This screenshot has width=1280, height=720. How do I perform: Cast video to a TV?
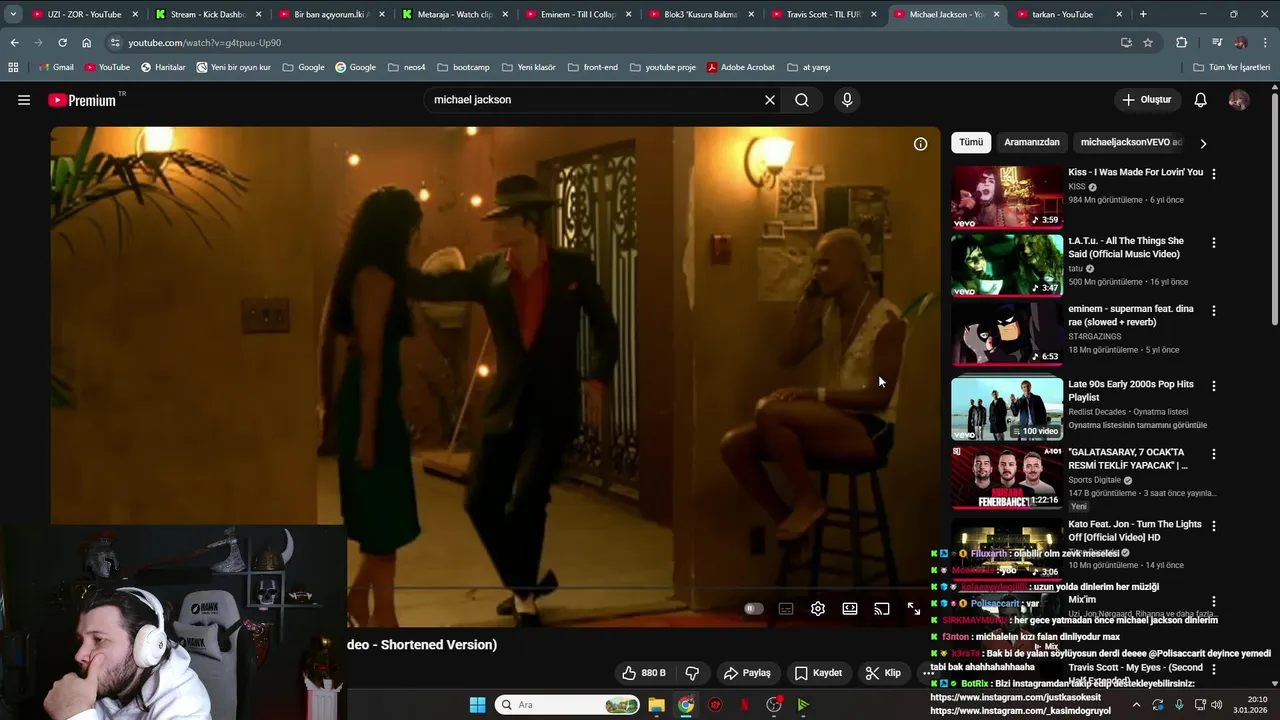[882, 608]
